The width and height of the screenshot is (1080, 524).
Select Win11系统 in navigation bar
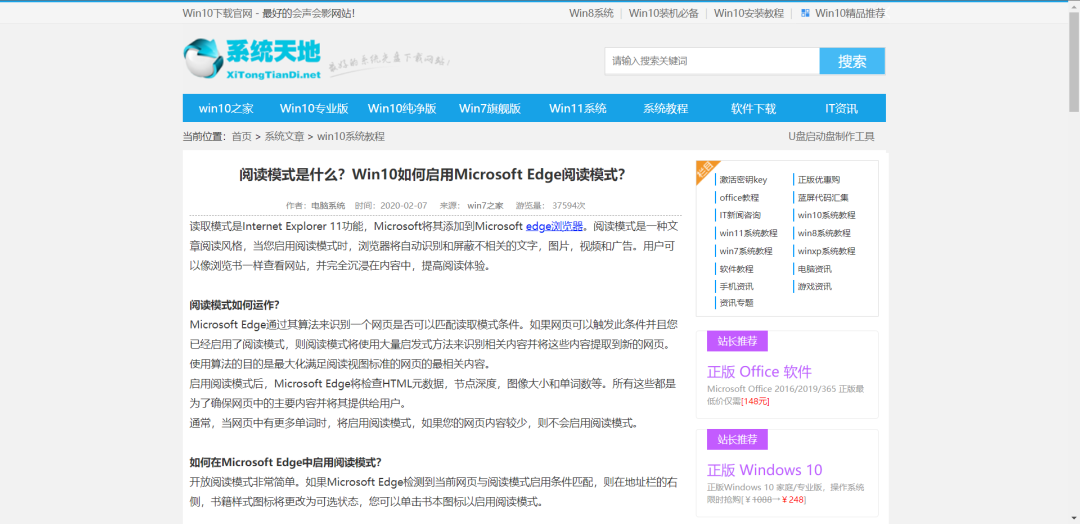point(578,108)
